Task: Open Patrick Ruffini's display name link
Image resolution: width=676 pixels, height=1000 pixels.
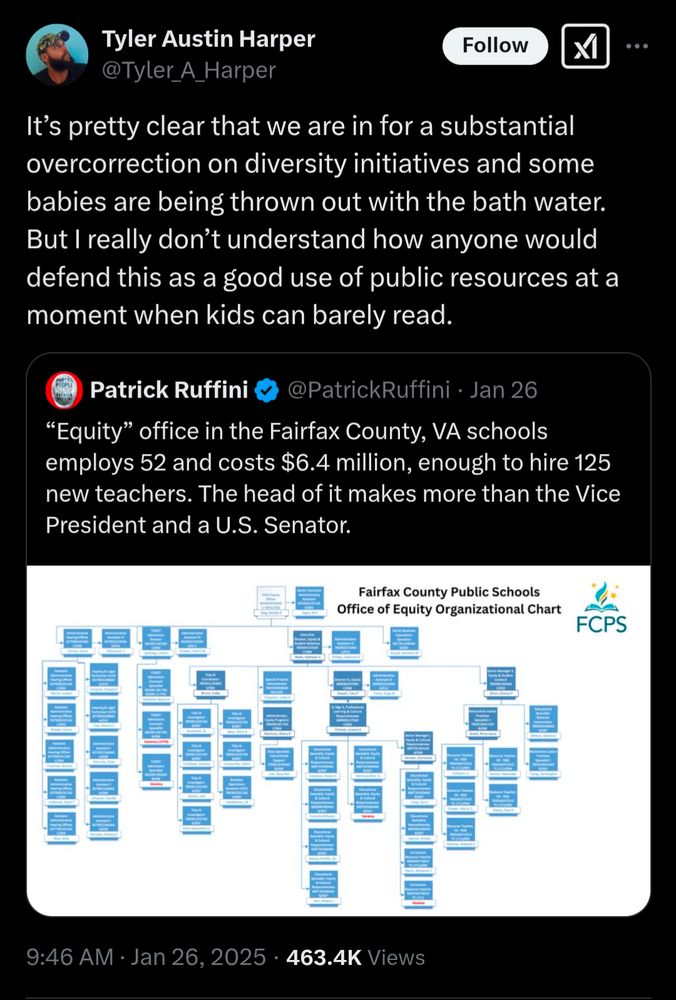Action: (x=169, y=390)
